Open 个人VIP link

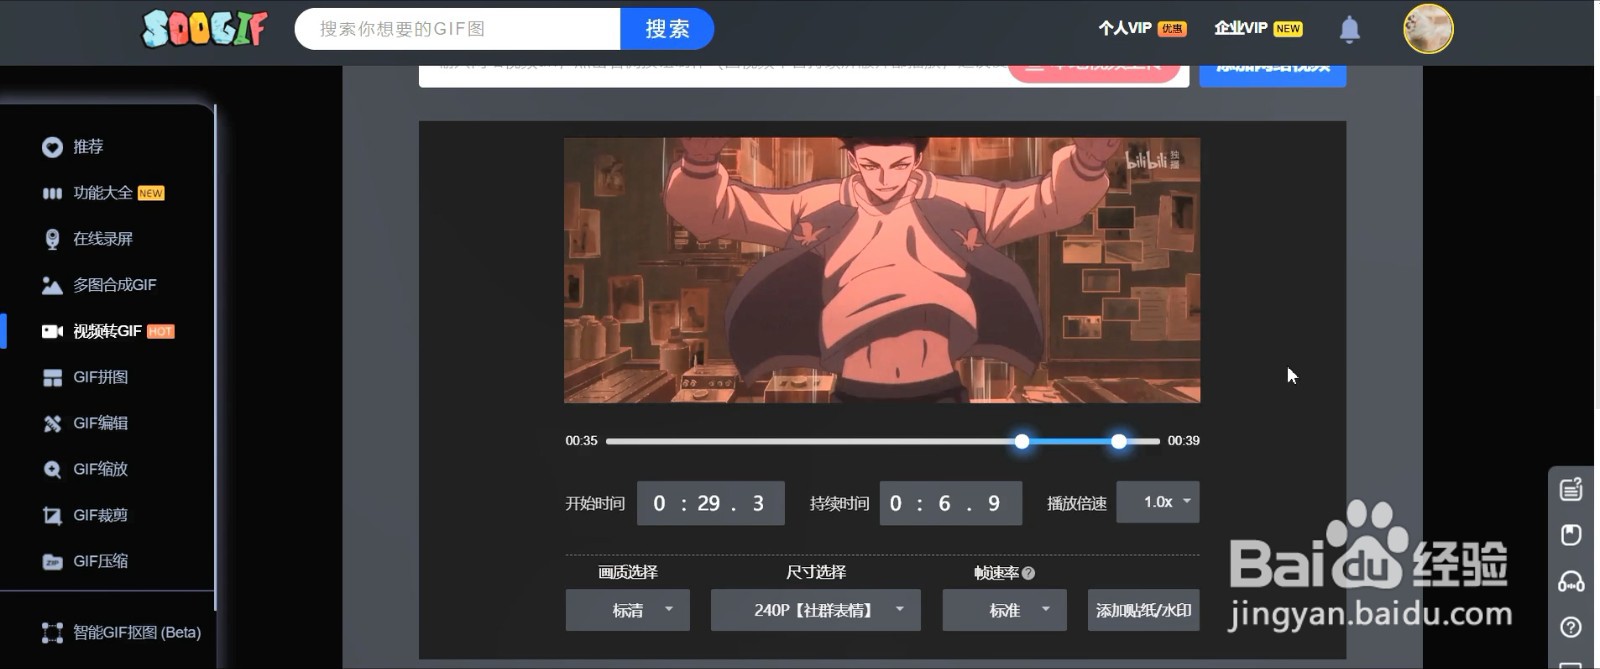1125,28
